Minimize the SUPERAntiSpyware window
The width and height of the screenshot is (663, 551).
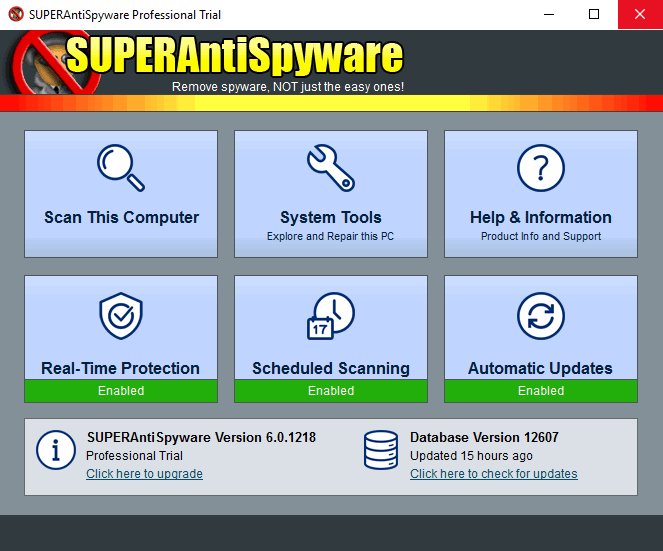pyautogui.click(x=549, y=14)
